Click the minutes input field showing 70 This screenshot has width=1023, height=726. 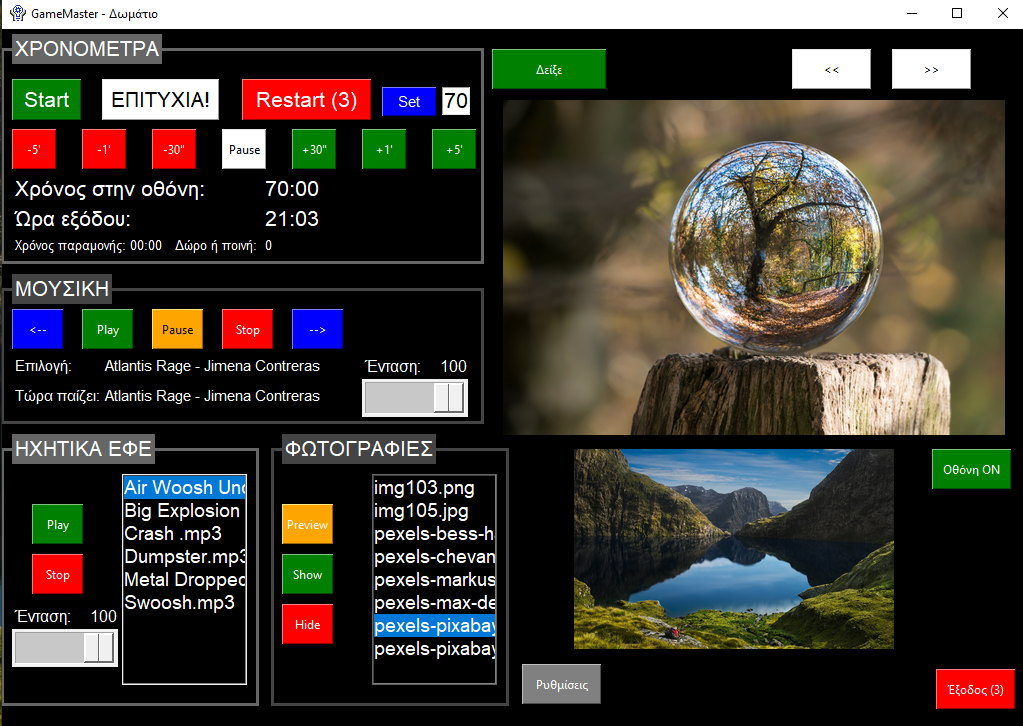tap(456, 101)
